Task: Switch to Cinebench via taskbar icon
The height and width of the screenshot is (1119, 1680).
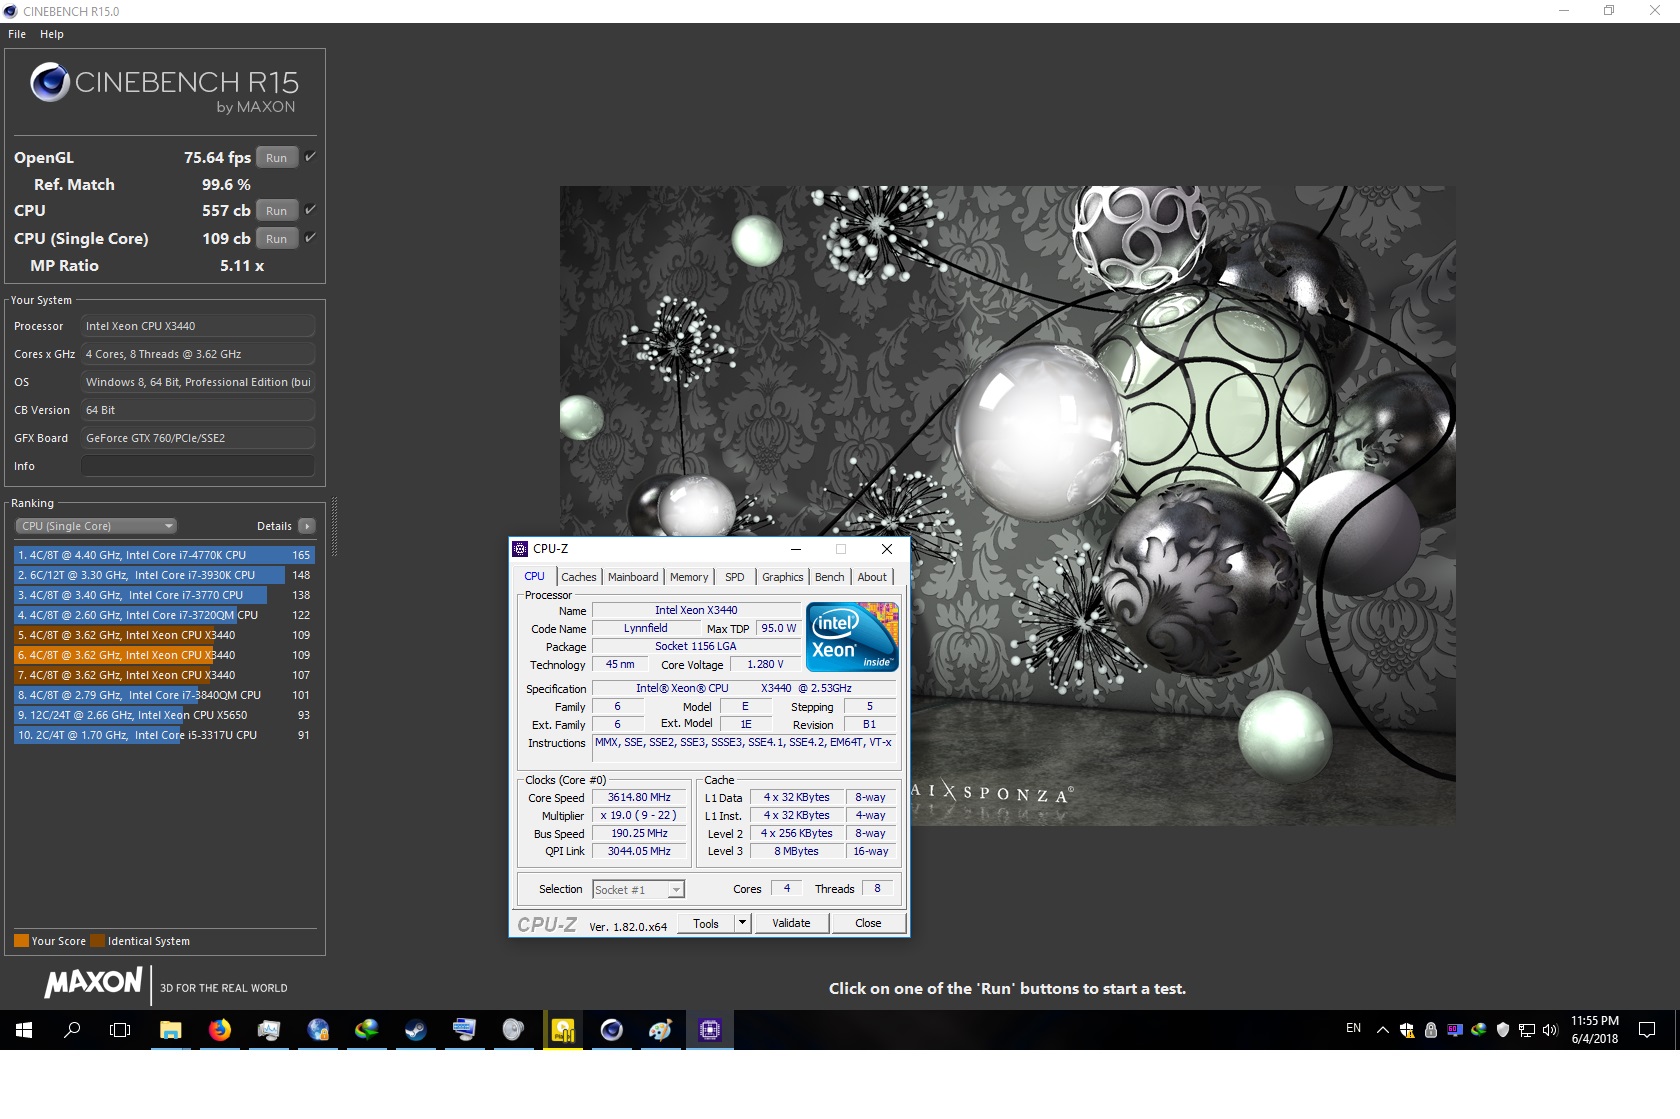Action: [x=611, y=1030]
